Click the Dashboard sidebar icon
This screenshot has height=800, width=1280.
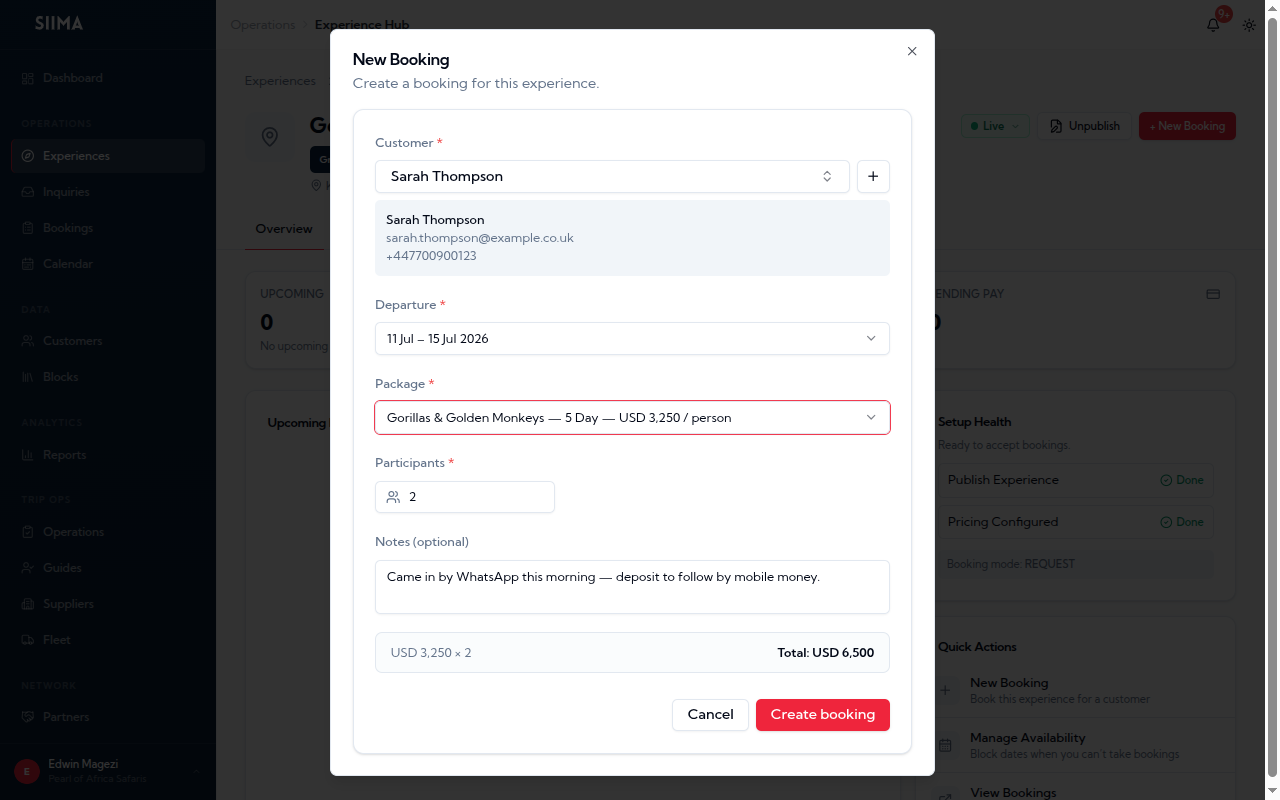[28, 78]
